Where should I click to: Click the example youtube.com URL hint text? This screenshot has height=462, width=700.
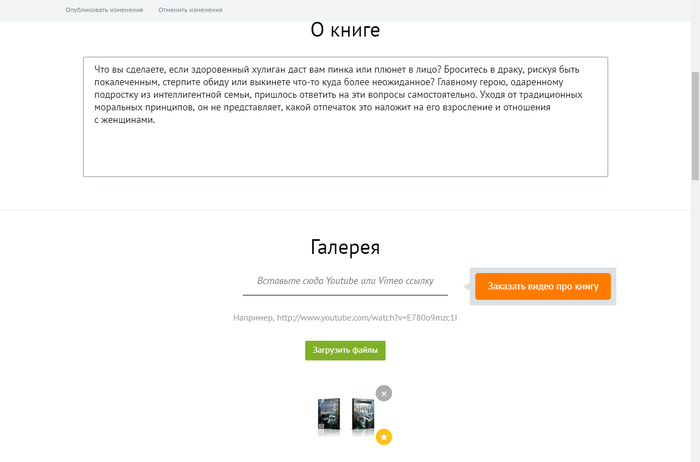(x=345, y=318)
